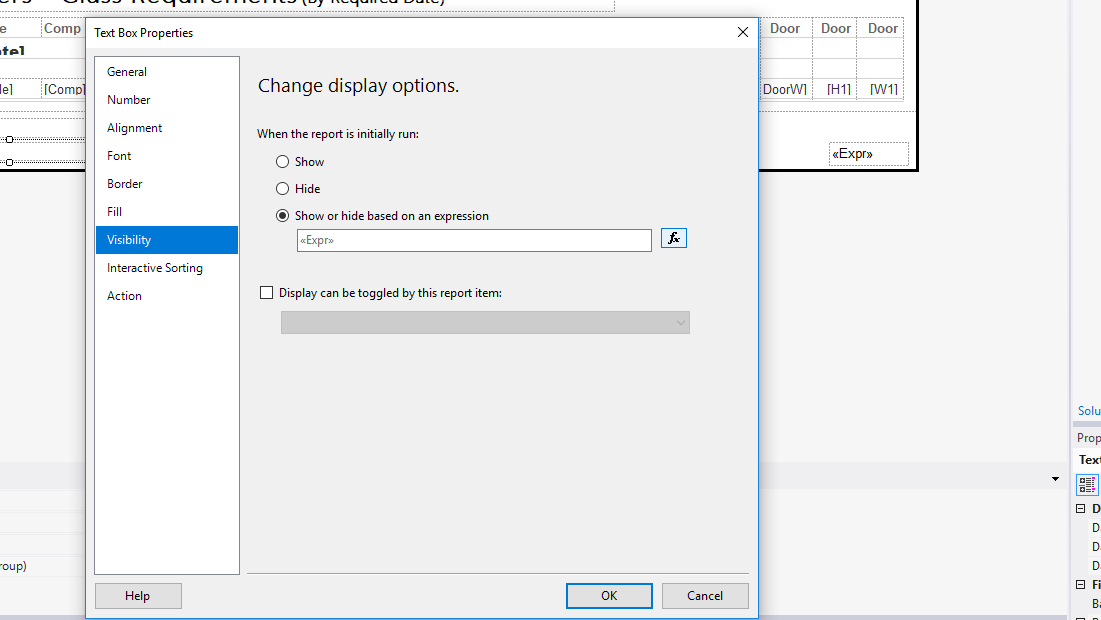Click the grouping pane dropdown arrow

1055,480
